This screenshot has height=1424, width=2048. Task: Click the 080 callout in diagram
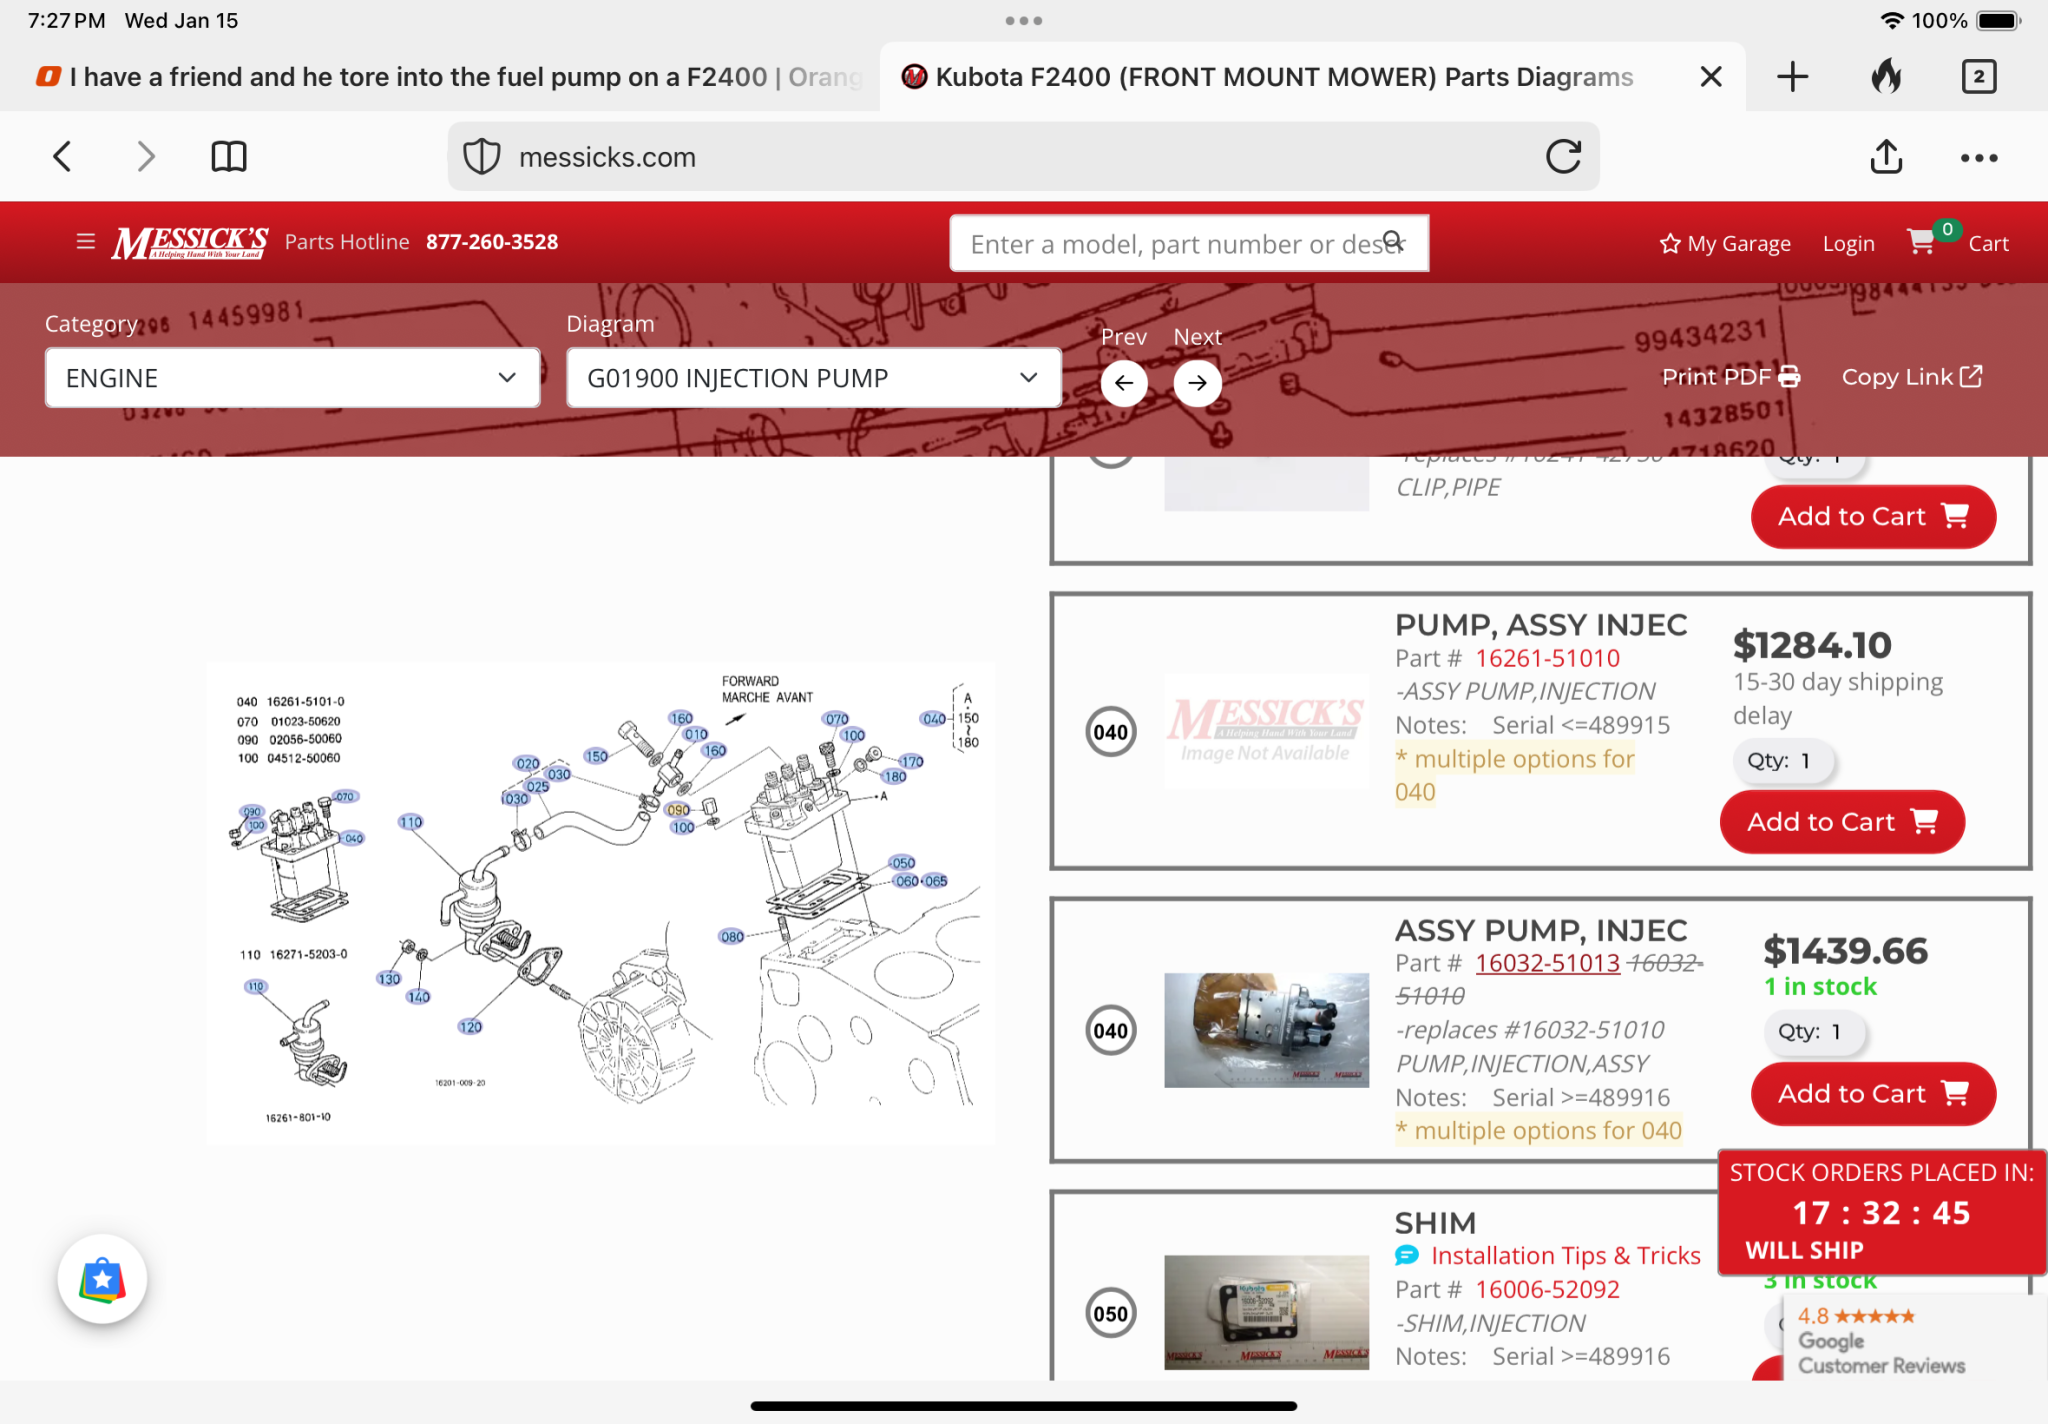732,937
